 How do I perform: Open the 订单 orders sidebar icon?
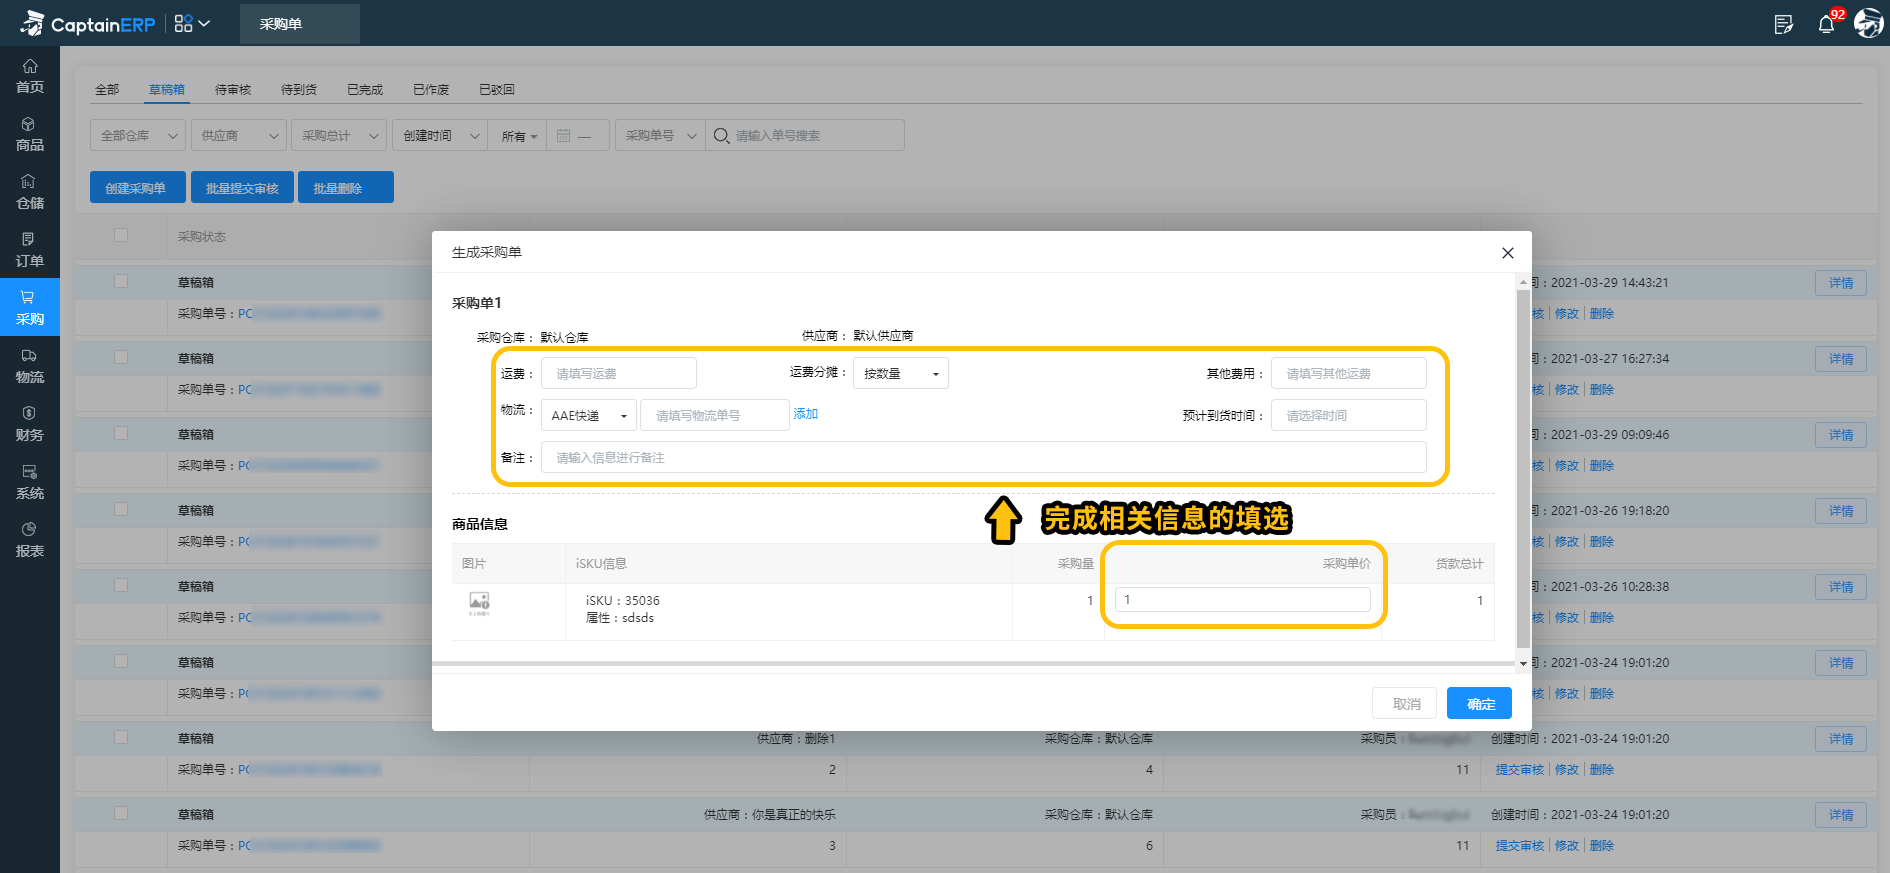(x=30, y=250)
